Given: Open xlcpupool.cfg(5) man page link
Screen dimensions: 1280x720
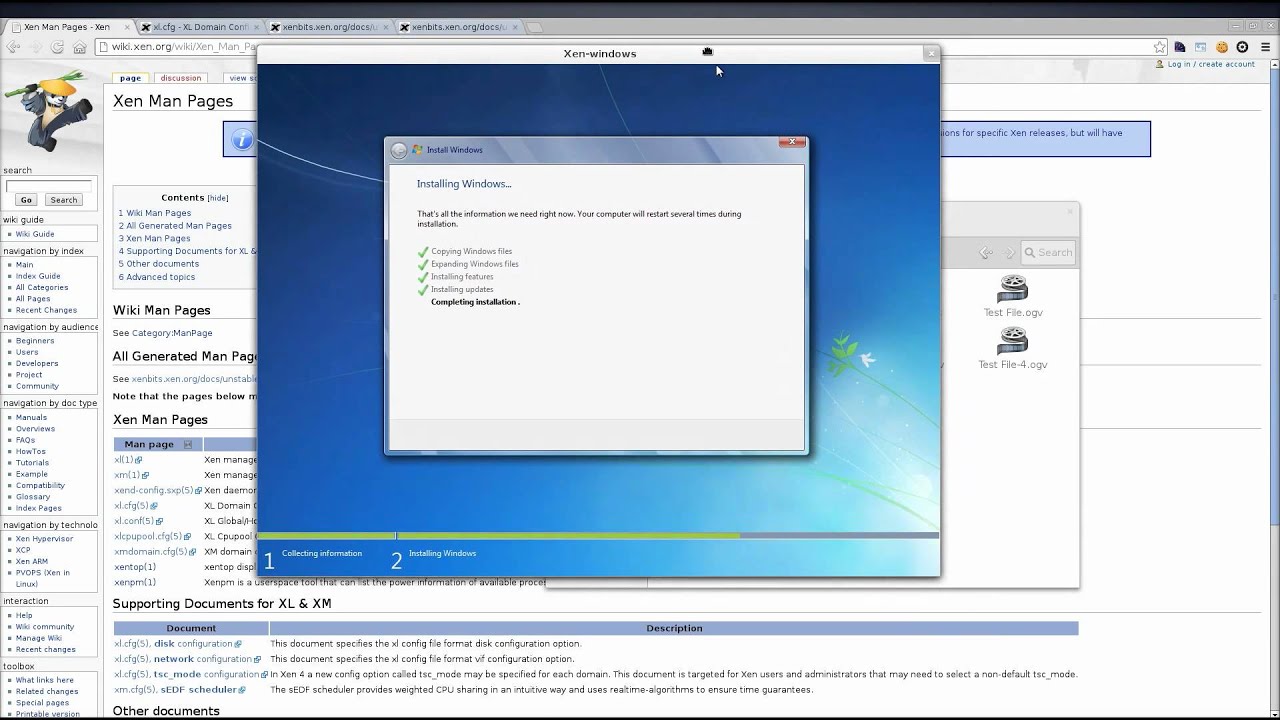Looking at the screenshot, I should [148, 536].
